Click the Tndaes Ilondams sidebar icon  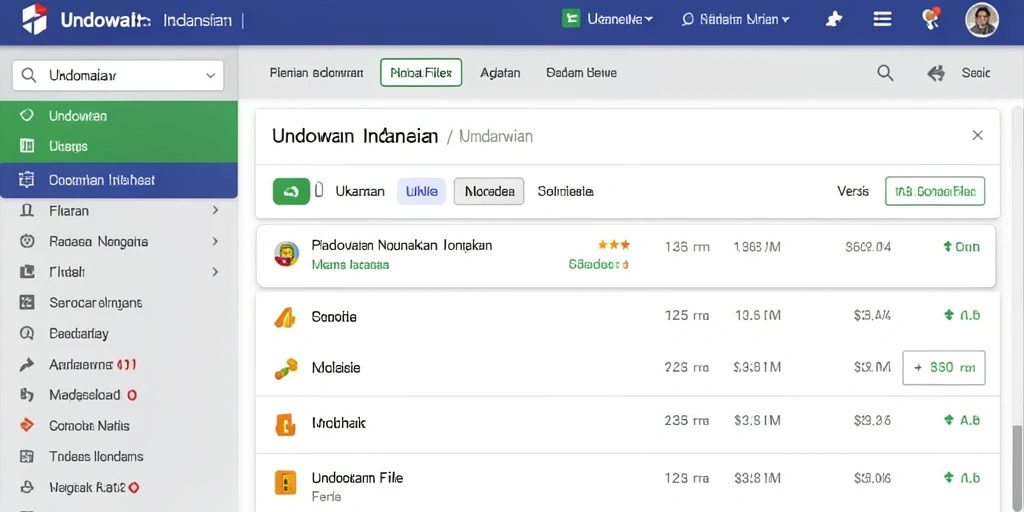[27, 456]
